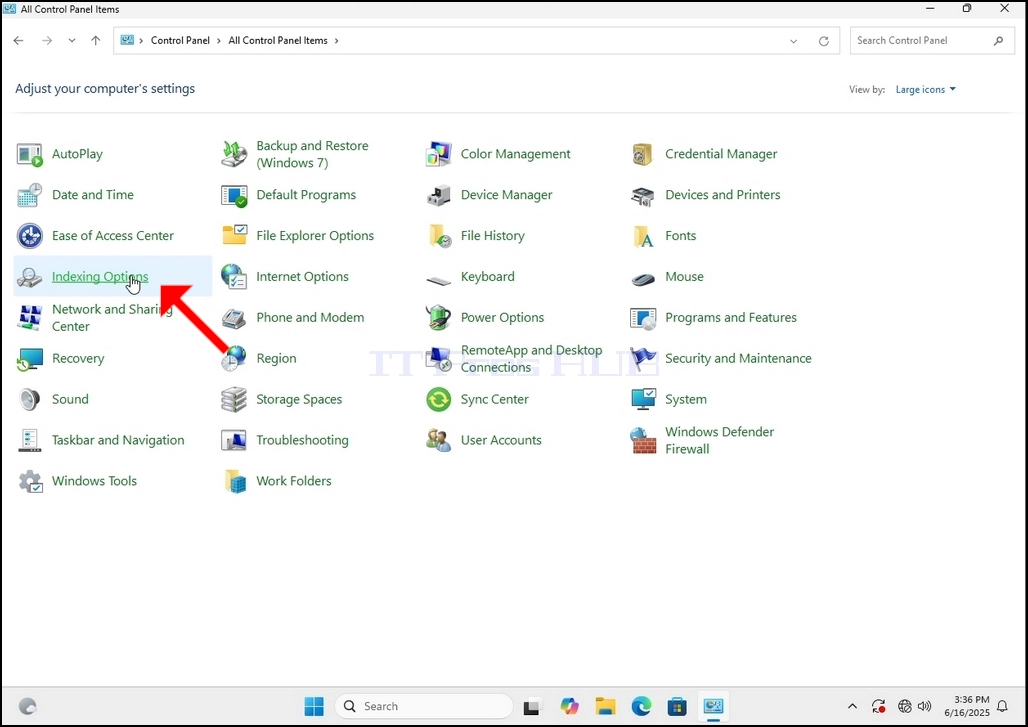Screen dimensions: 1028x727
Task: Launch the Device Manager icon
Action: [x=439, y=195]
